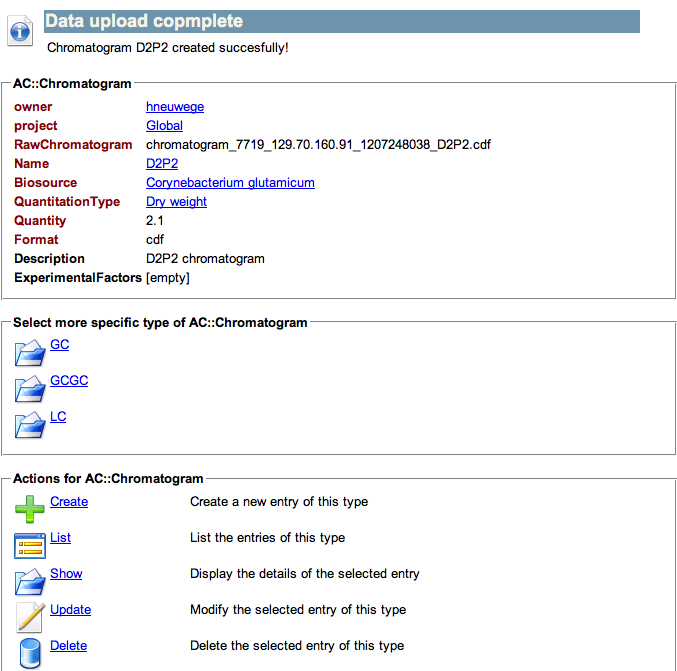
Task: Open owner link hneuwege
Action: 175,107
